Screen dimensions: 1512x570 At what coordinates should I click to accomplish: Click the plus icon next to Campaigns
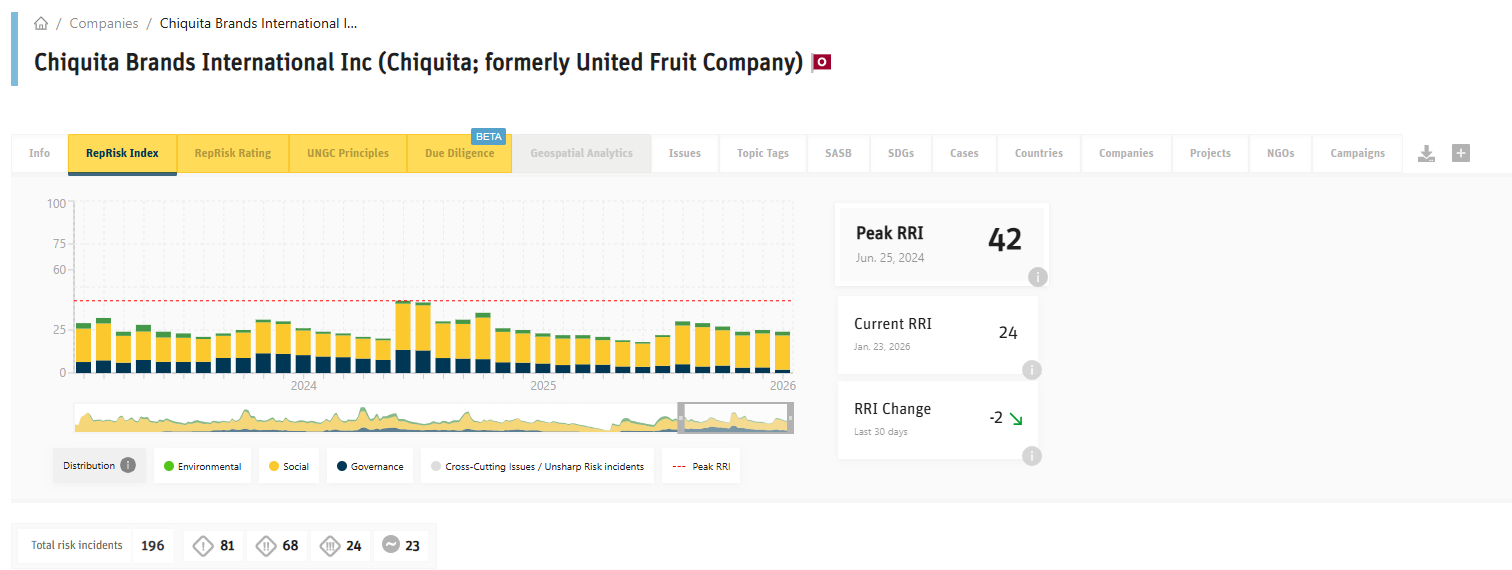coord(1461,153)
